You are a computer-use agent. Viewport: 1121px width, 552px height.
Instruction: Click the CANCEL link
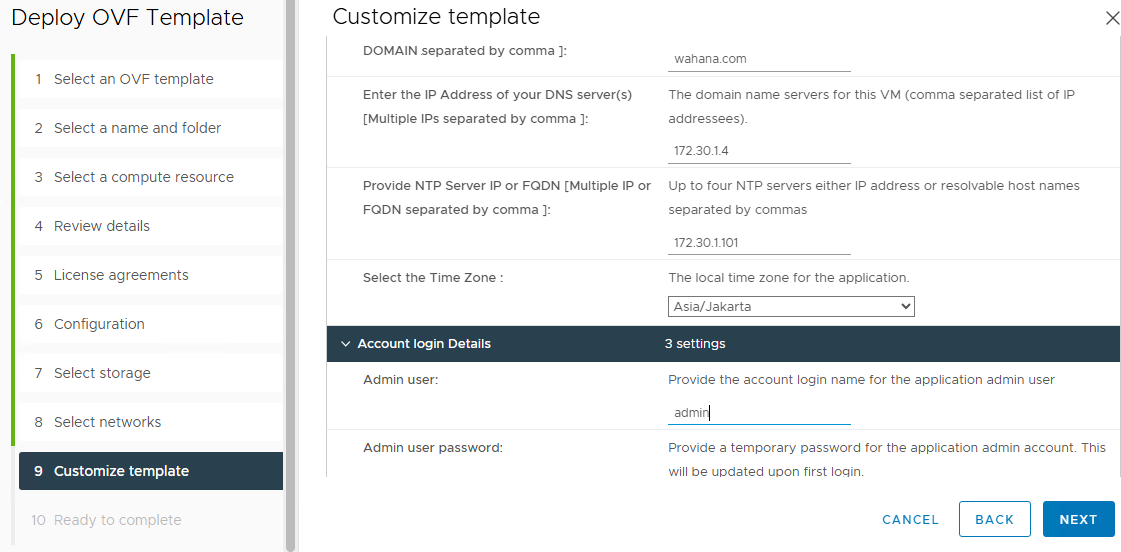tap(910, 520)
